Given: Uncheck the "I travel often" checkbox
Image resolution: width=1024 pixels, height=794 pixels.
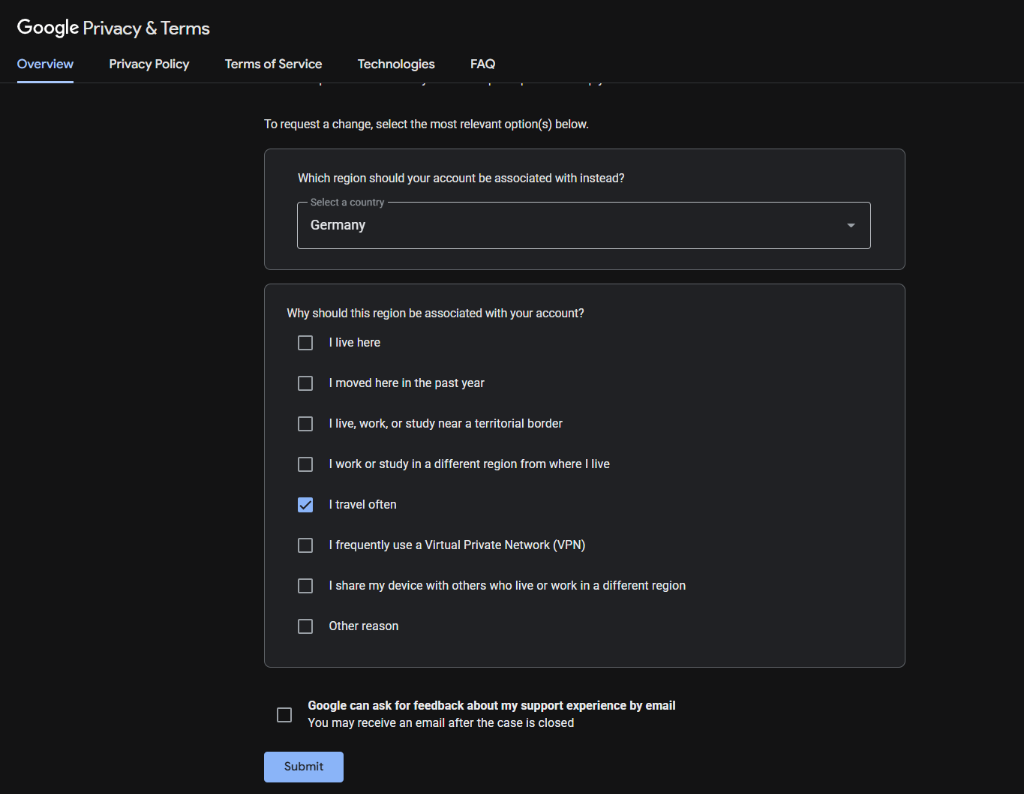Looking at the screenshot, I should [305, 505].
